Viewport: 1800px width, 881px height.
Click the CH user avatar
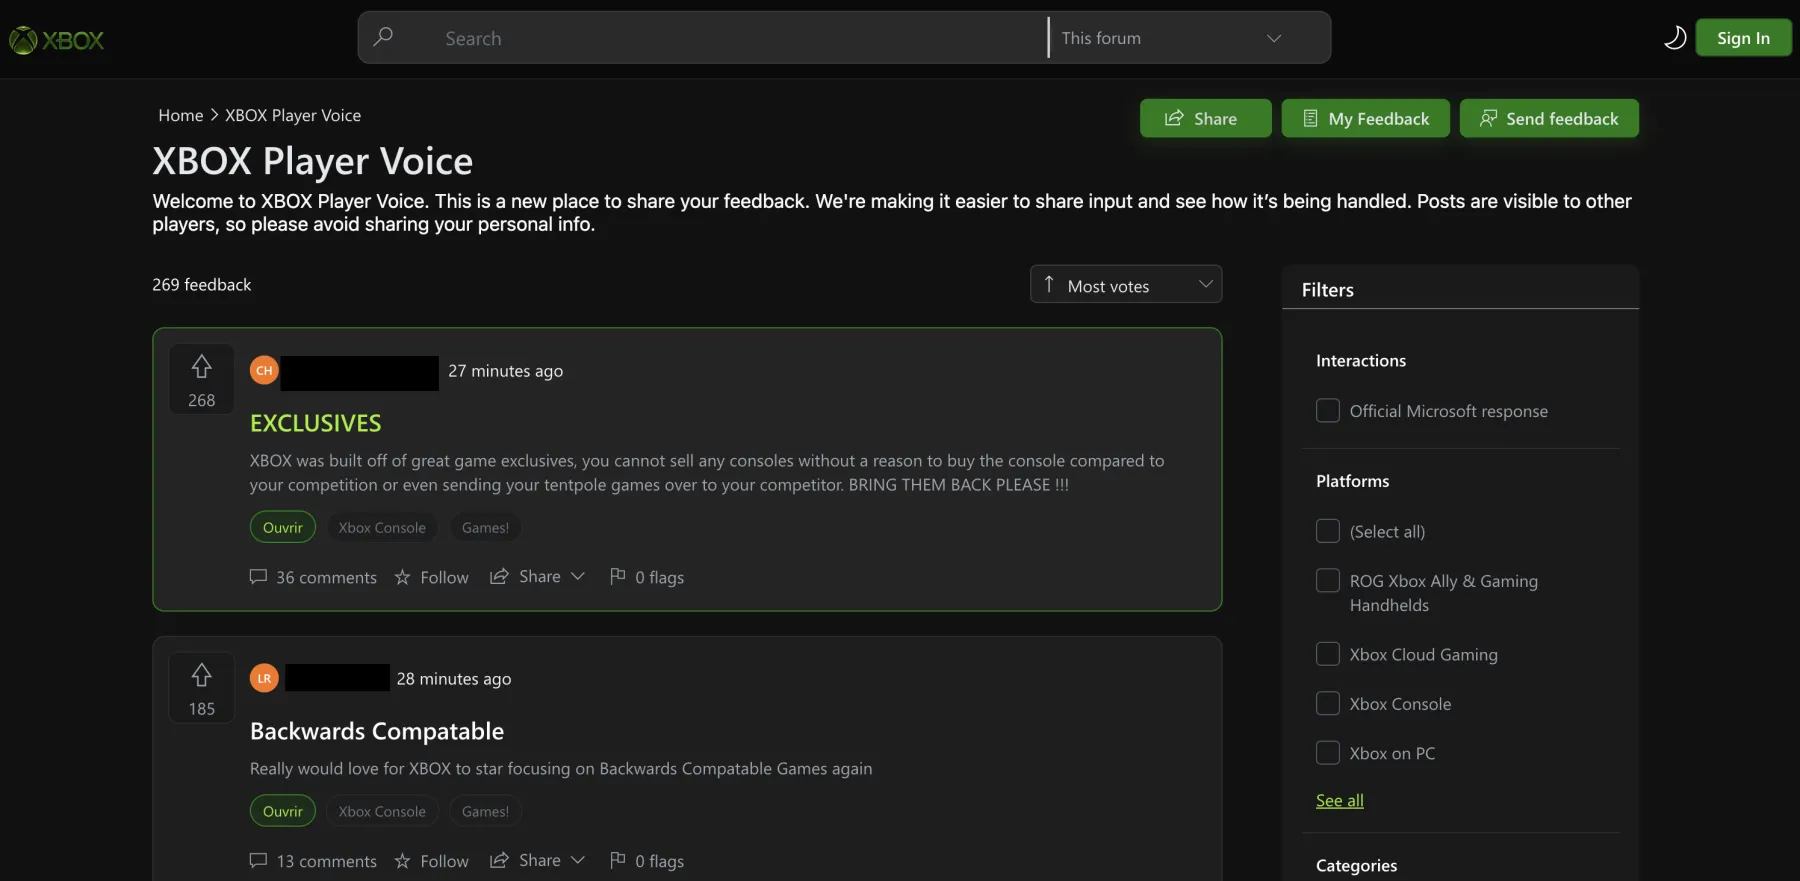pyautogui.click(x=264, y=370)
